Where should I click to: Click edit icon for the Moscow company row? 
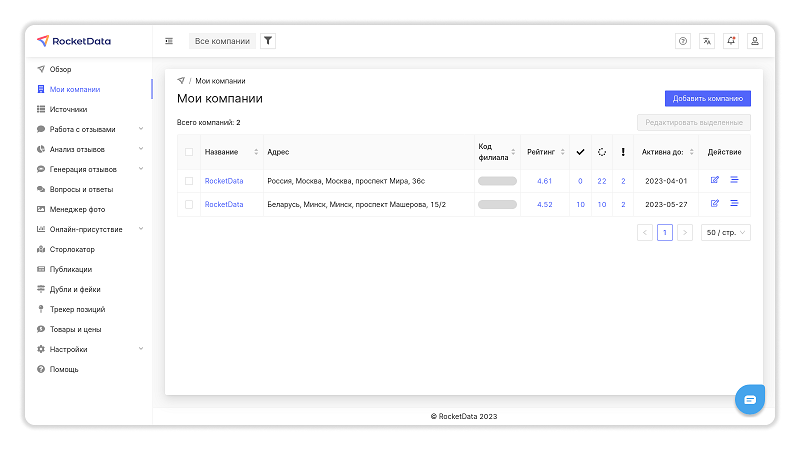[714, 180]
